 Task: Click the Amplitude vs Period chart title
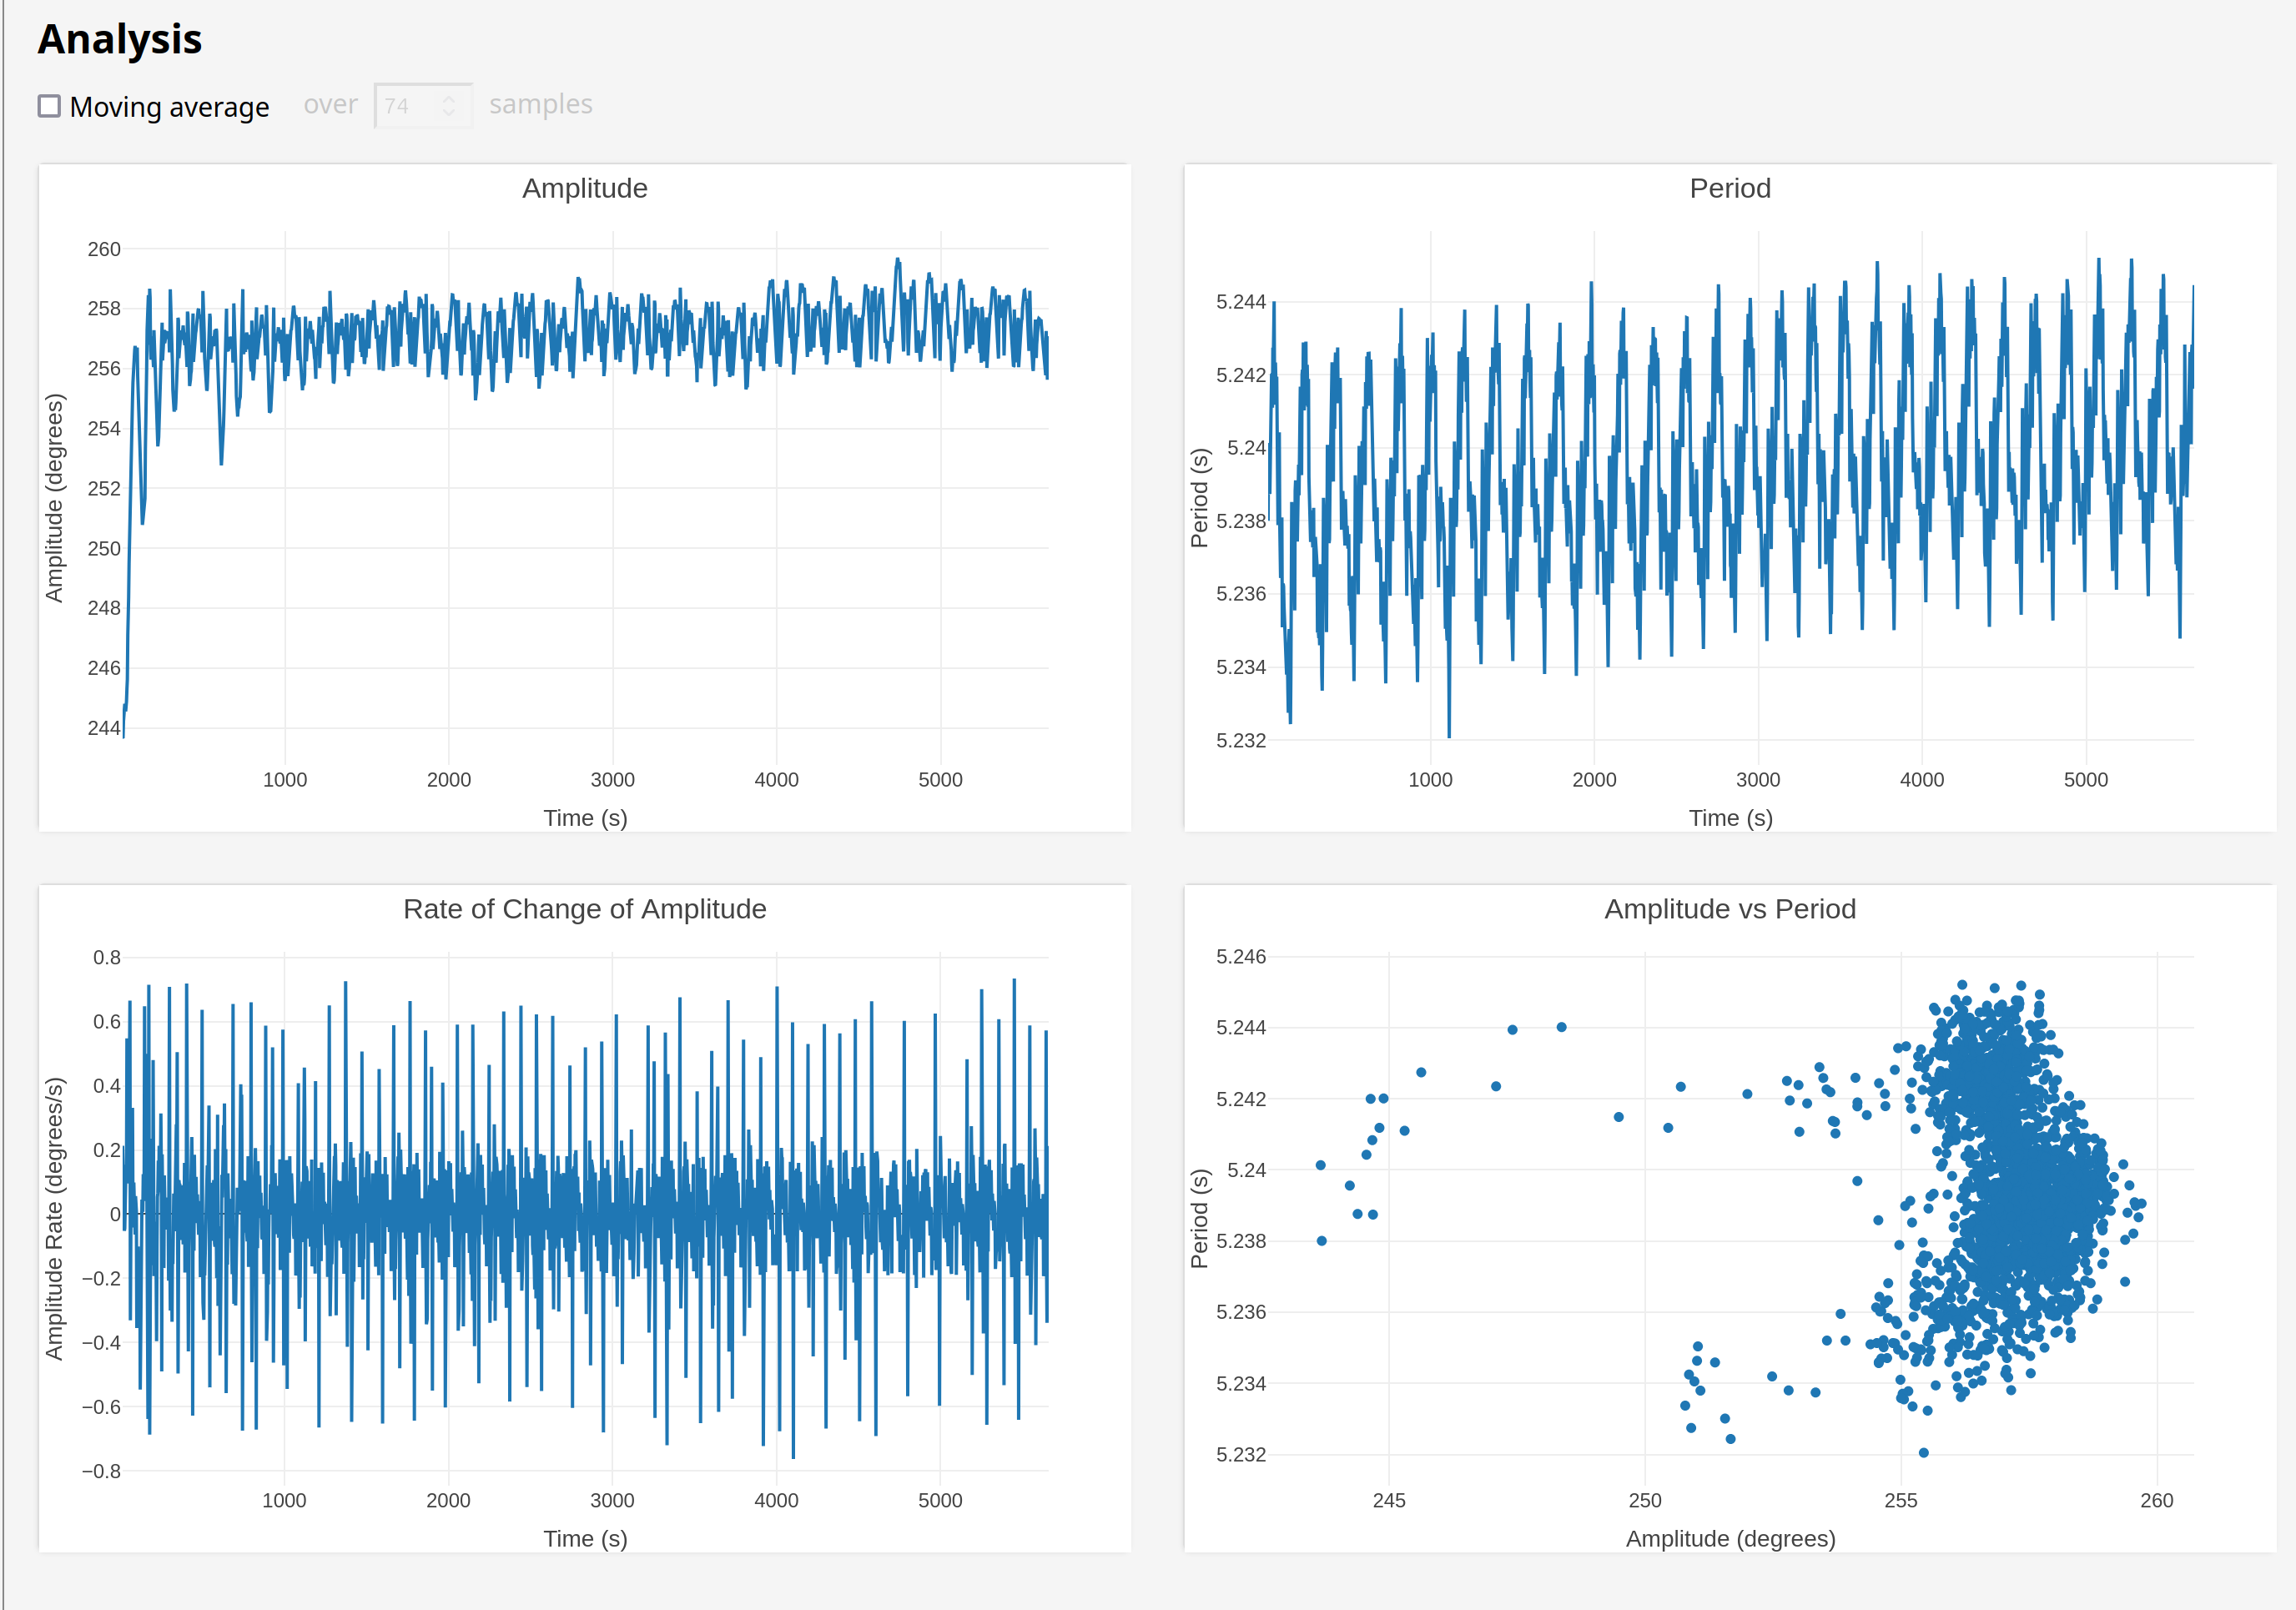[1729, 909]
